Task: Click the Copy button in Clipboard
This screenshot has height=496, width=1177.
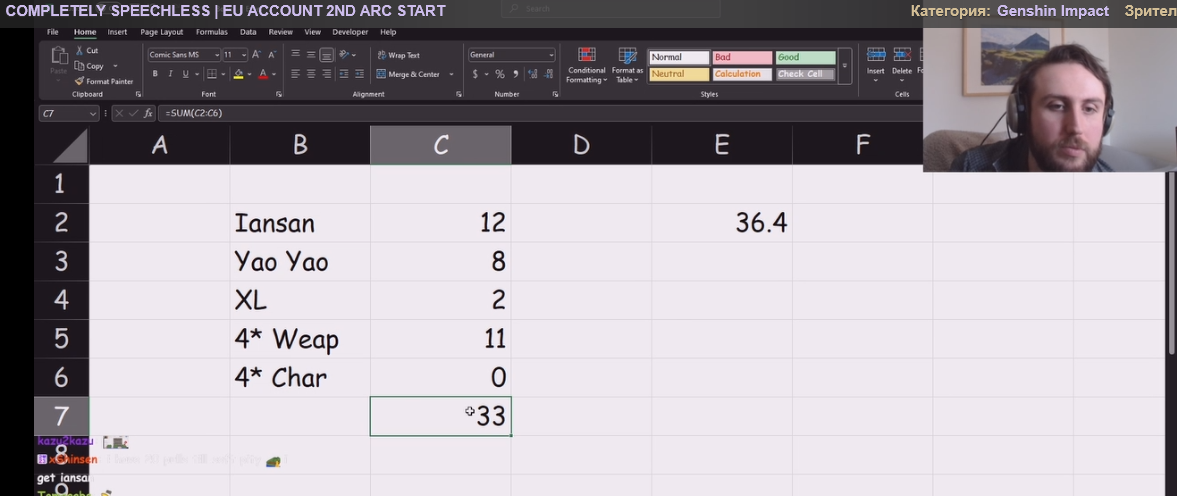Action: click(90, 66)
